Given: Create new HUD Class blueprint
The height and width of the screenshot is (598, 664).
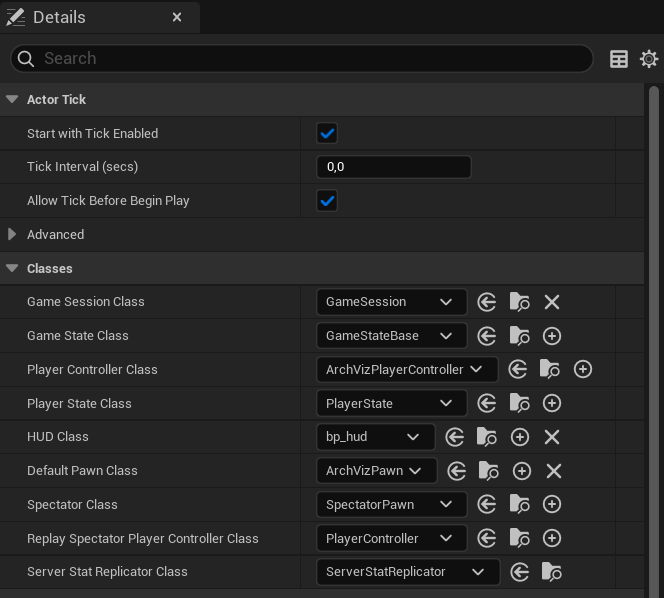Looking at the screenshot, I should pos(520,437).
